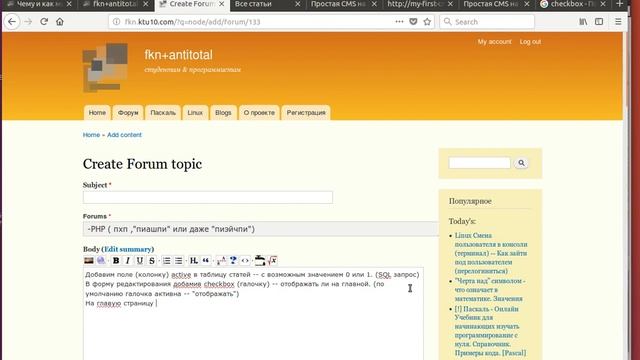Bookmark this page with the star icon
Viewport: 640px width, 360px height.
coord(427,22)
